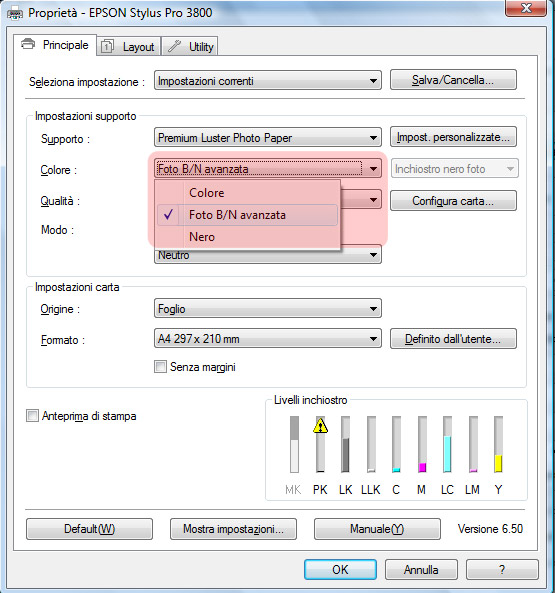The height and width of the screenshot is (593, 555).
Task: Click the Configura carta button
Action: point(453,201)
